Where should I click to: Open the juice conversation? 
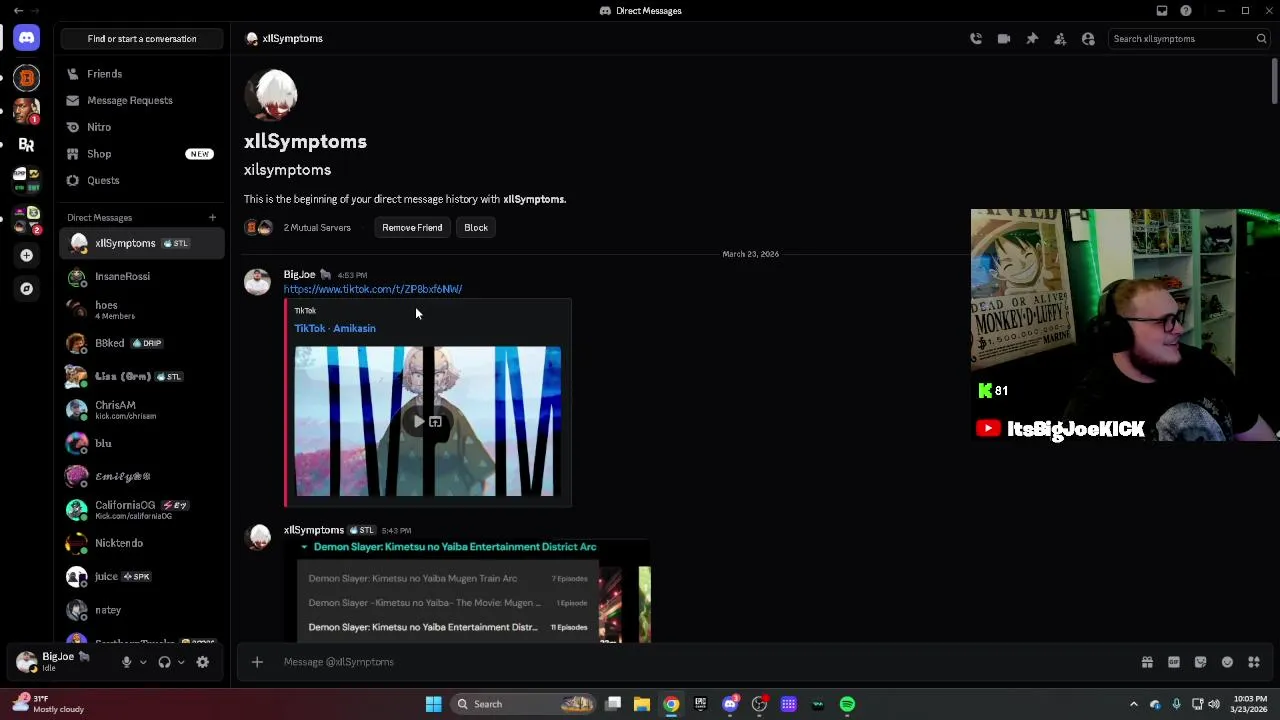142,576
